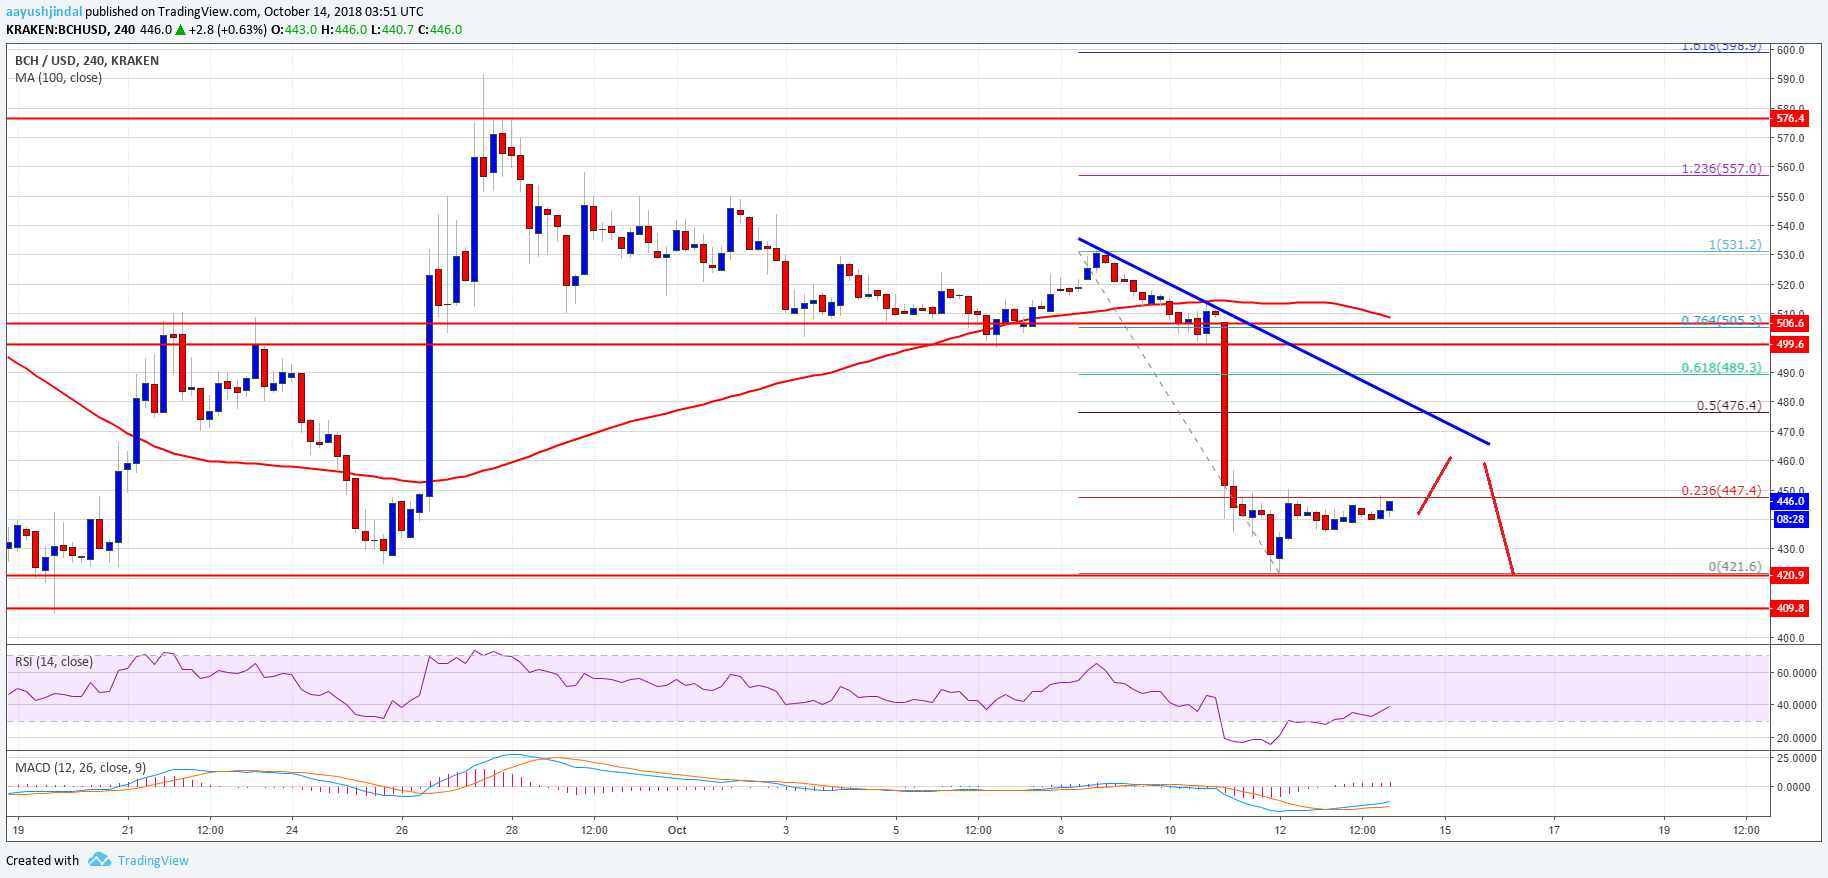Click the RSI (14, close) indicator label
1828x878 pixels.
click(x=54, y=662)
